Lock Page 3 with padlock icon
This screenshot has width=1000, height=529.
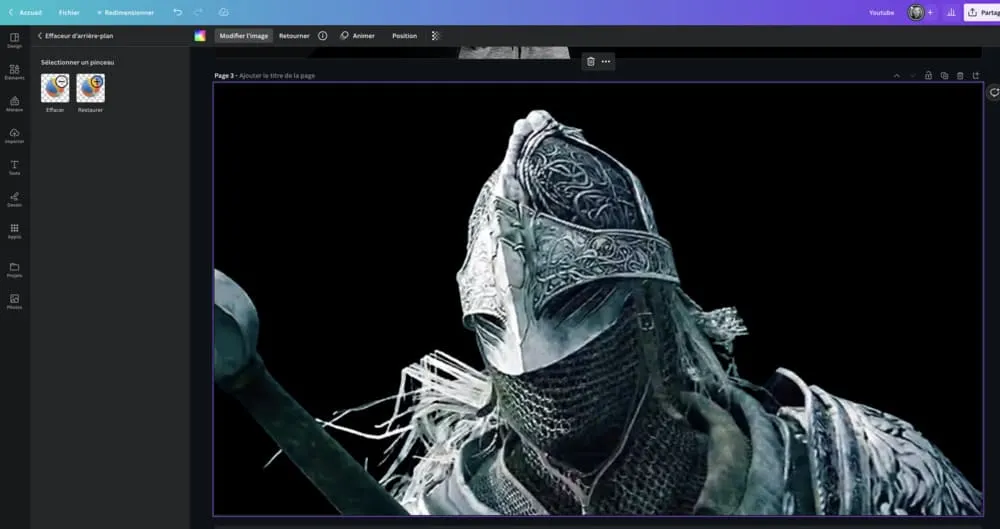pyautogui.click(x=929, y=75)
